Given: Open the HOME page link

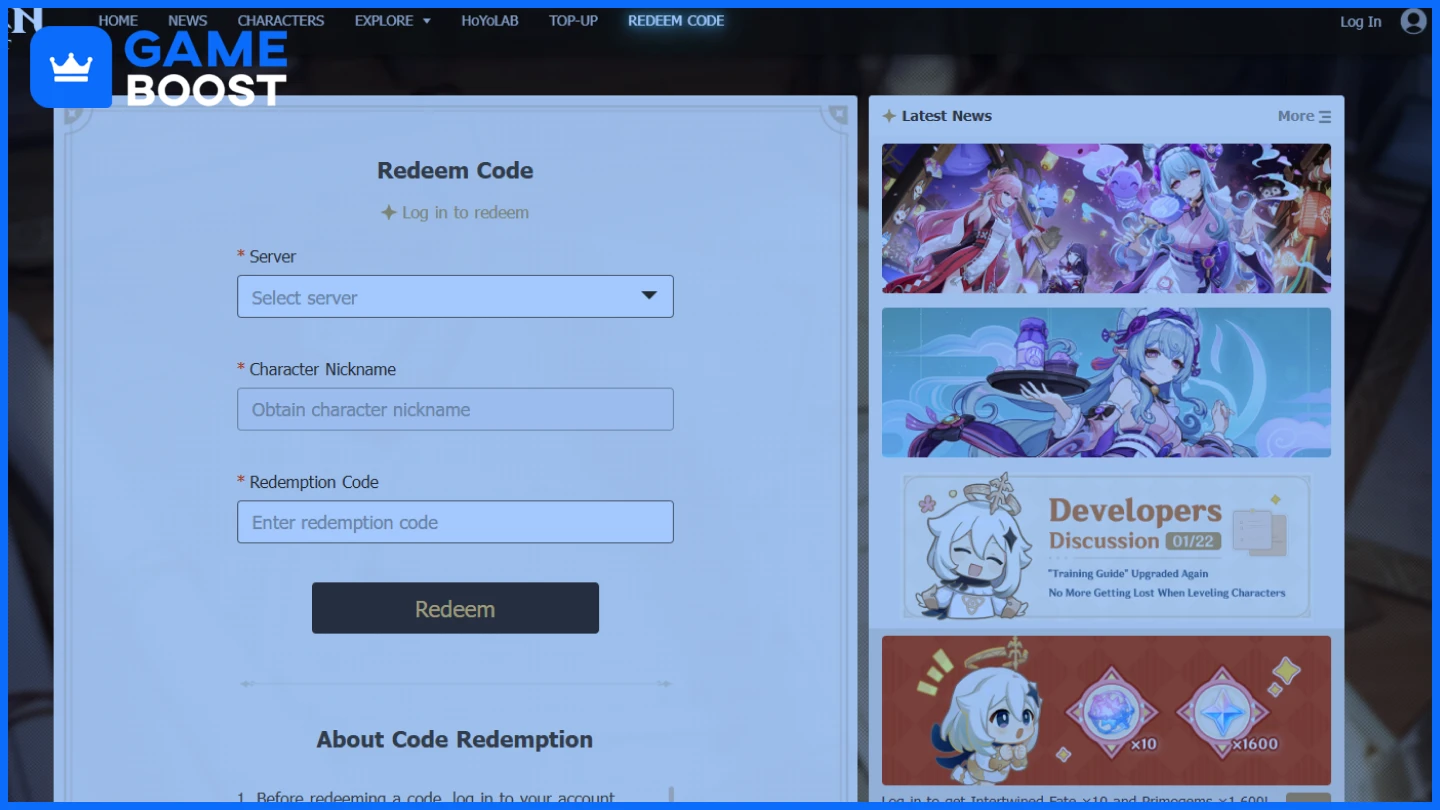Looking at the screenshot, I should [118, 21].
